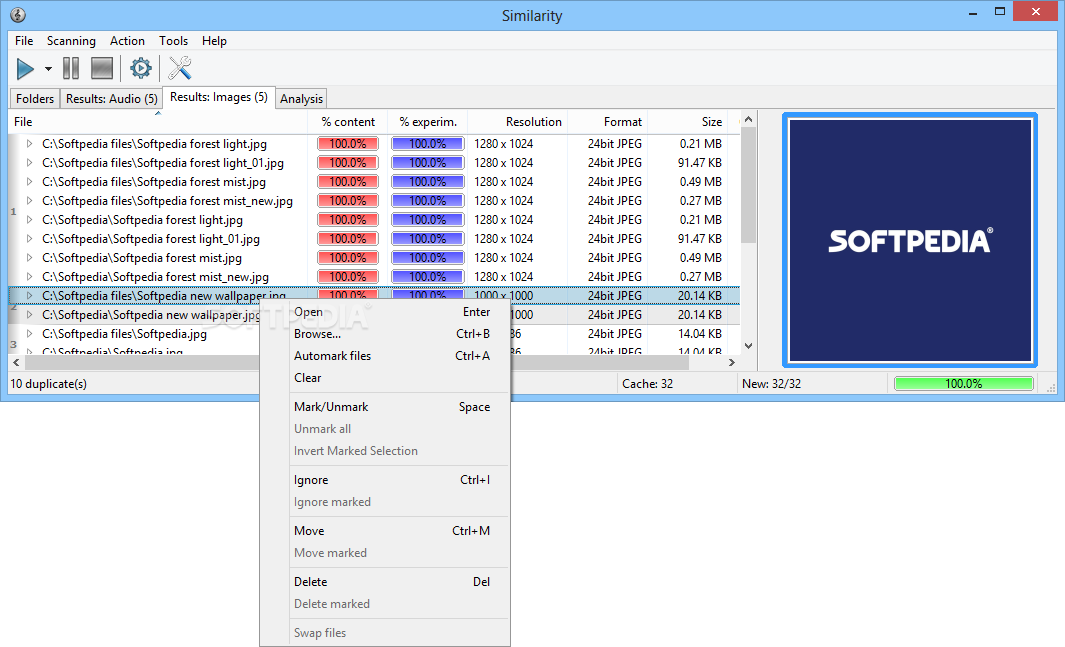Screen dimensions: 1065x647
Task: Click blue 100.0% experim. bar for forest mist.jpg
Action: [x=428, y=182]
